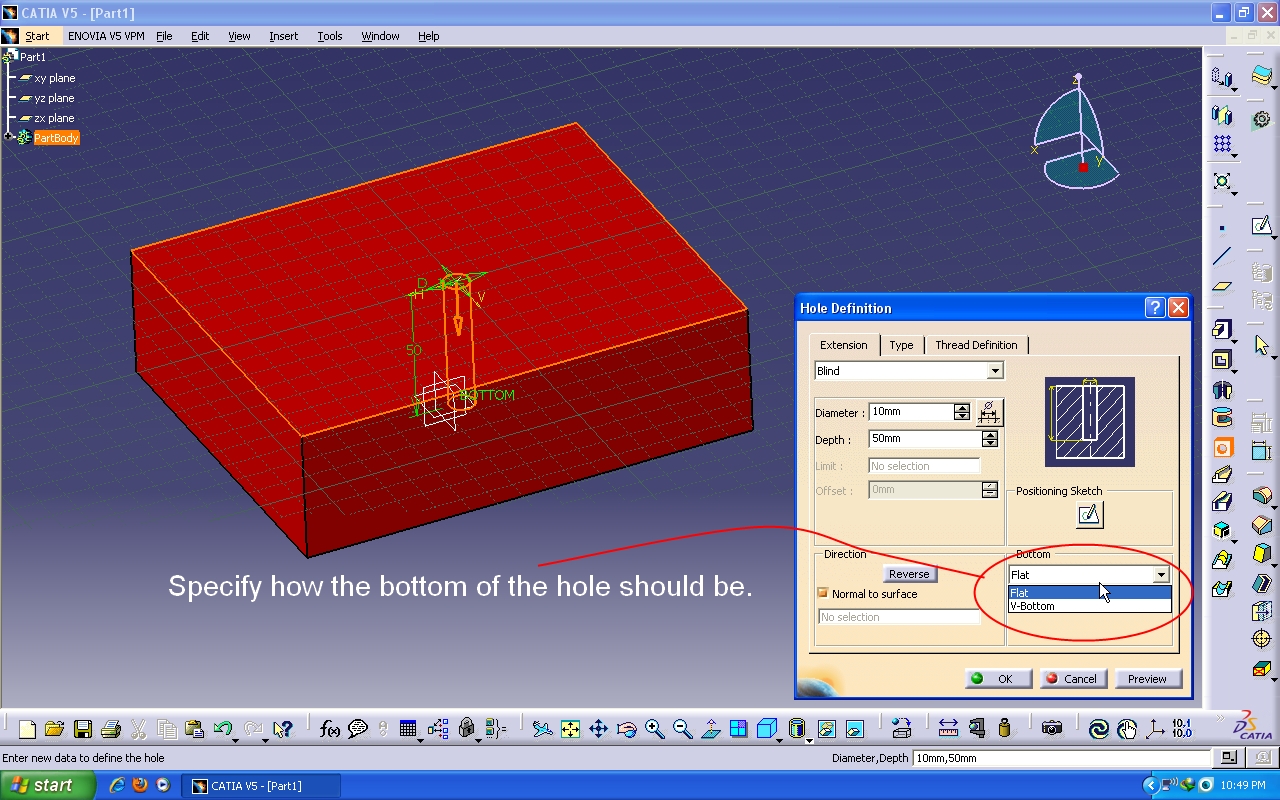Click the Cancel button

pyautogui.click(x=1074, y=678)
